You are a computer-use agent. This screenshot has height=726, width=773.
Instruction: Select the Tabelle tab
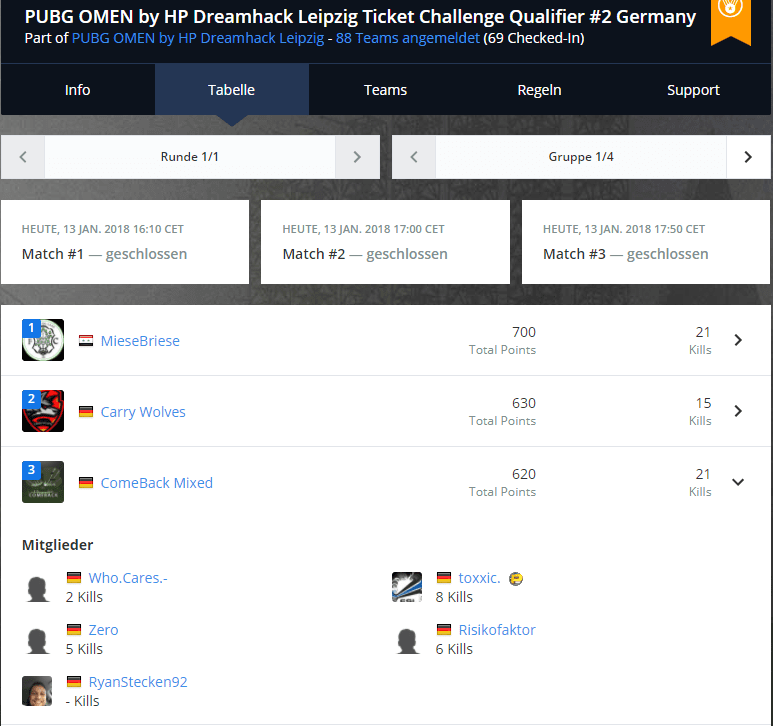pos(232,90)
